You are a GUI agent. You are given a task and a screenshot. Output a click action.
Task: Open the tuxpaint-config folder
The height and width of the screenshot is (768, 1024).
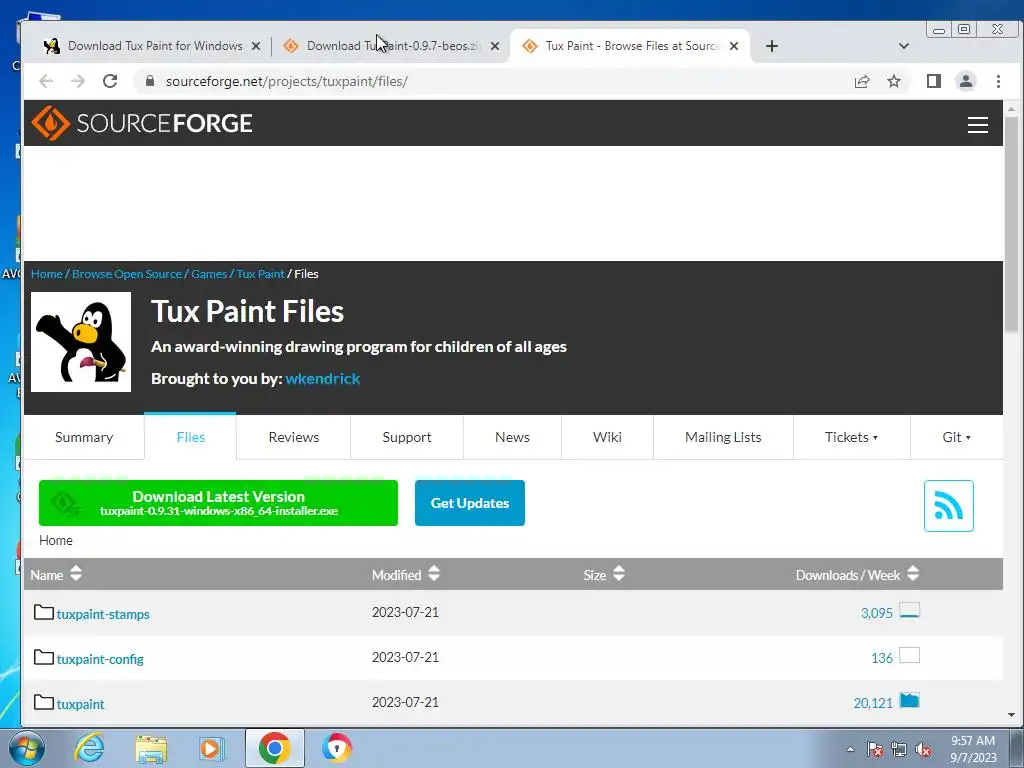tap(100, 659)
